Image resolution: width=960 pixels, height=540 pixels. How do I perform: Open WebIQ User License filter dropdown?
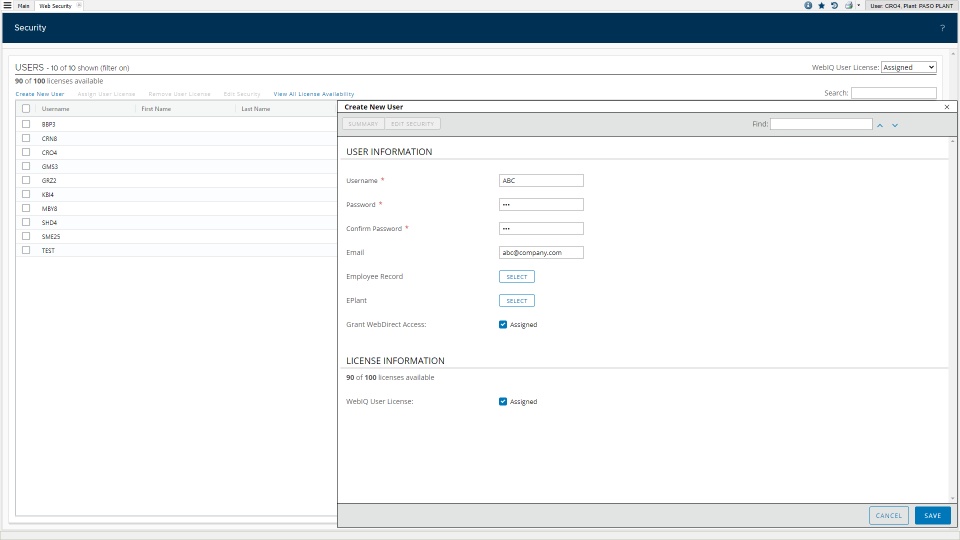pyautogui.click(x=909, y=67)
